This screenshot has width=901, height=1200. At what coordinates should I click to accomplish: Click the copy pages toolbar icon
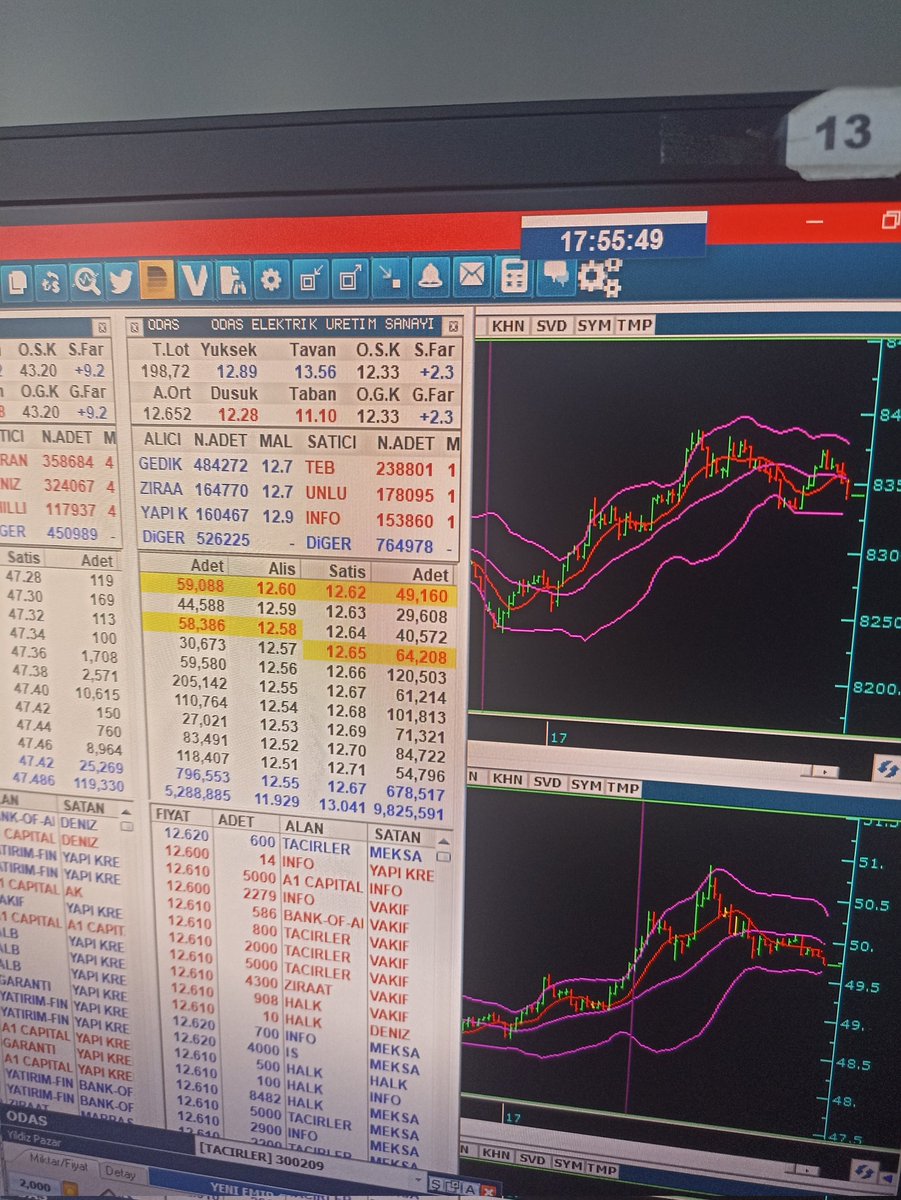click(17, 282)
